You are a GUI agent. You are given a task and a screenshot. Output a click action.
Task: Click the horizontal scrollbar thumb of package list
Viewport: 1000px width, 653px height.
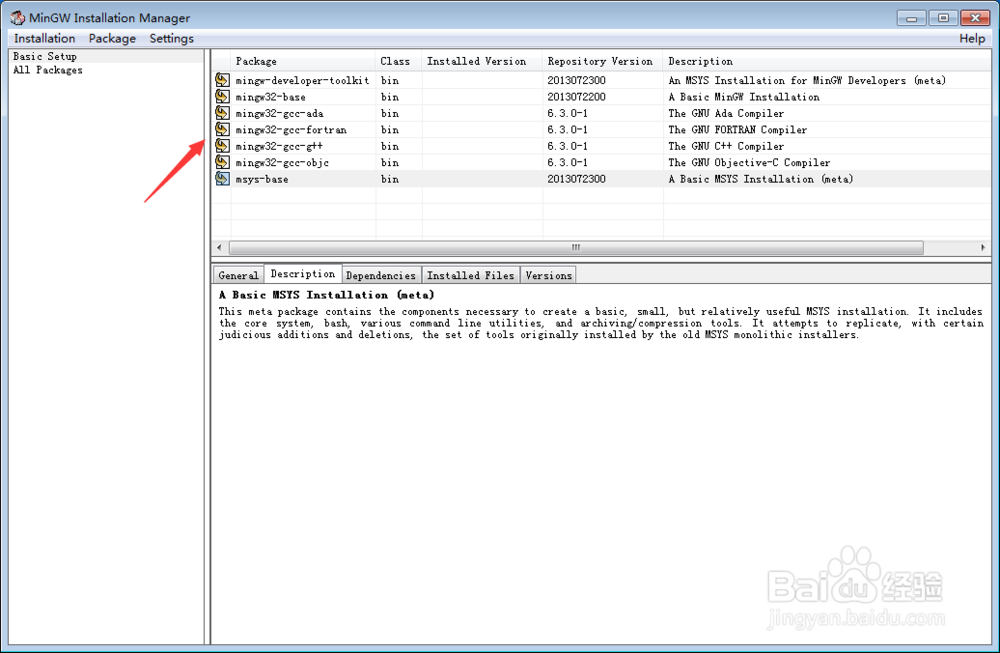pyautogui.click(x=576, y=247)
